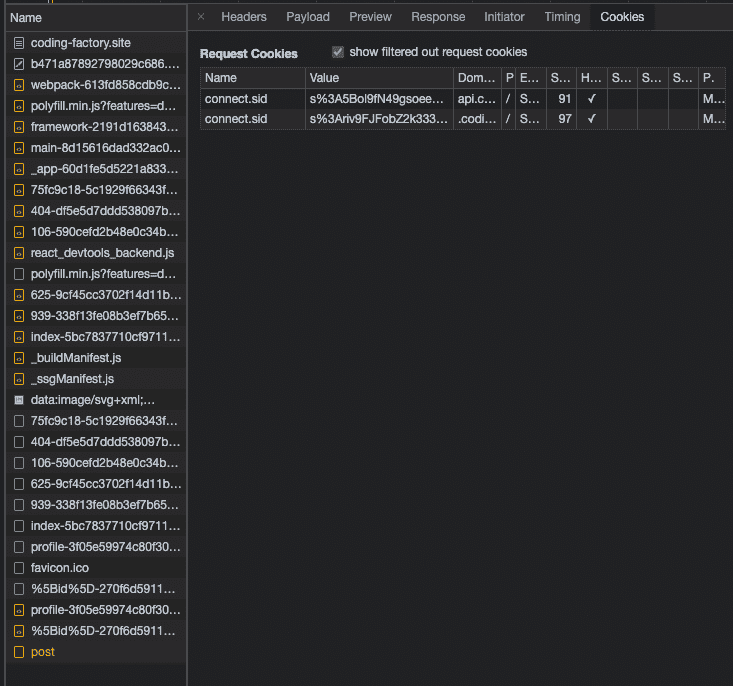The height and width of the screenshot is (686, 733).
Task: Click the icon next to _ssgManifest.js
Action: coord(19,379)
